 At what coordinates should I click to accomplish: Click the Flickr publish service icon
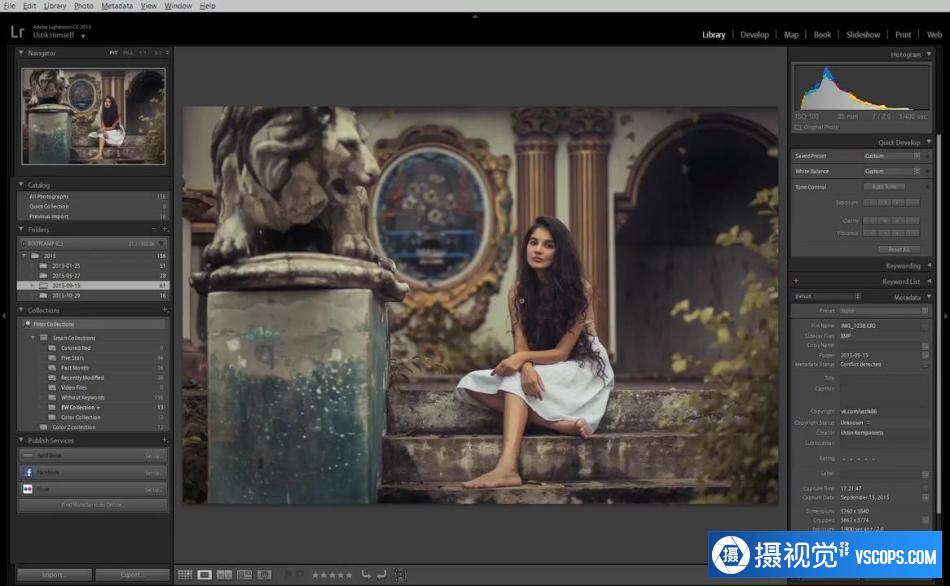(27, 489)
